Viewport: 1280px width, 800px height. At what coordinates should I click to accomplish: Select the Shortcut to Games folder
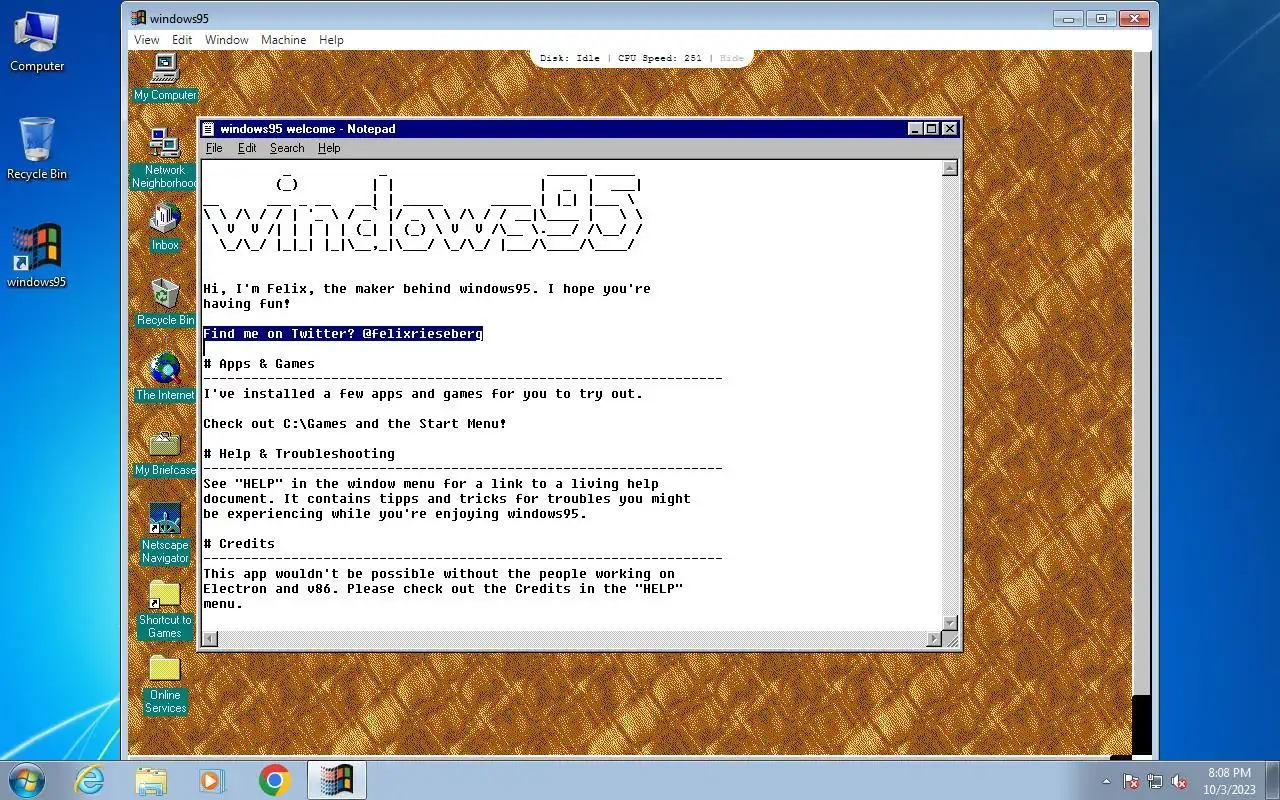pos(165,610)
